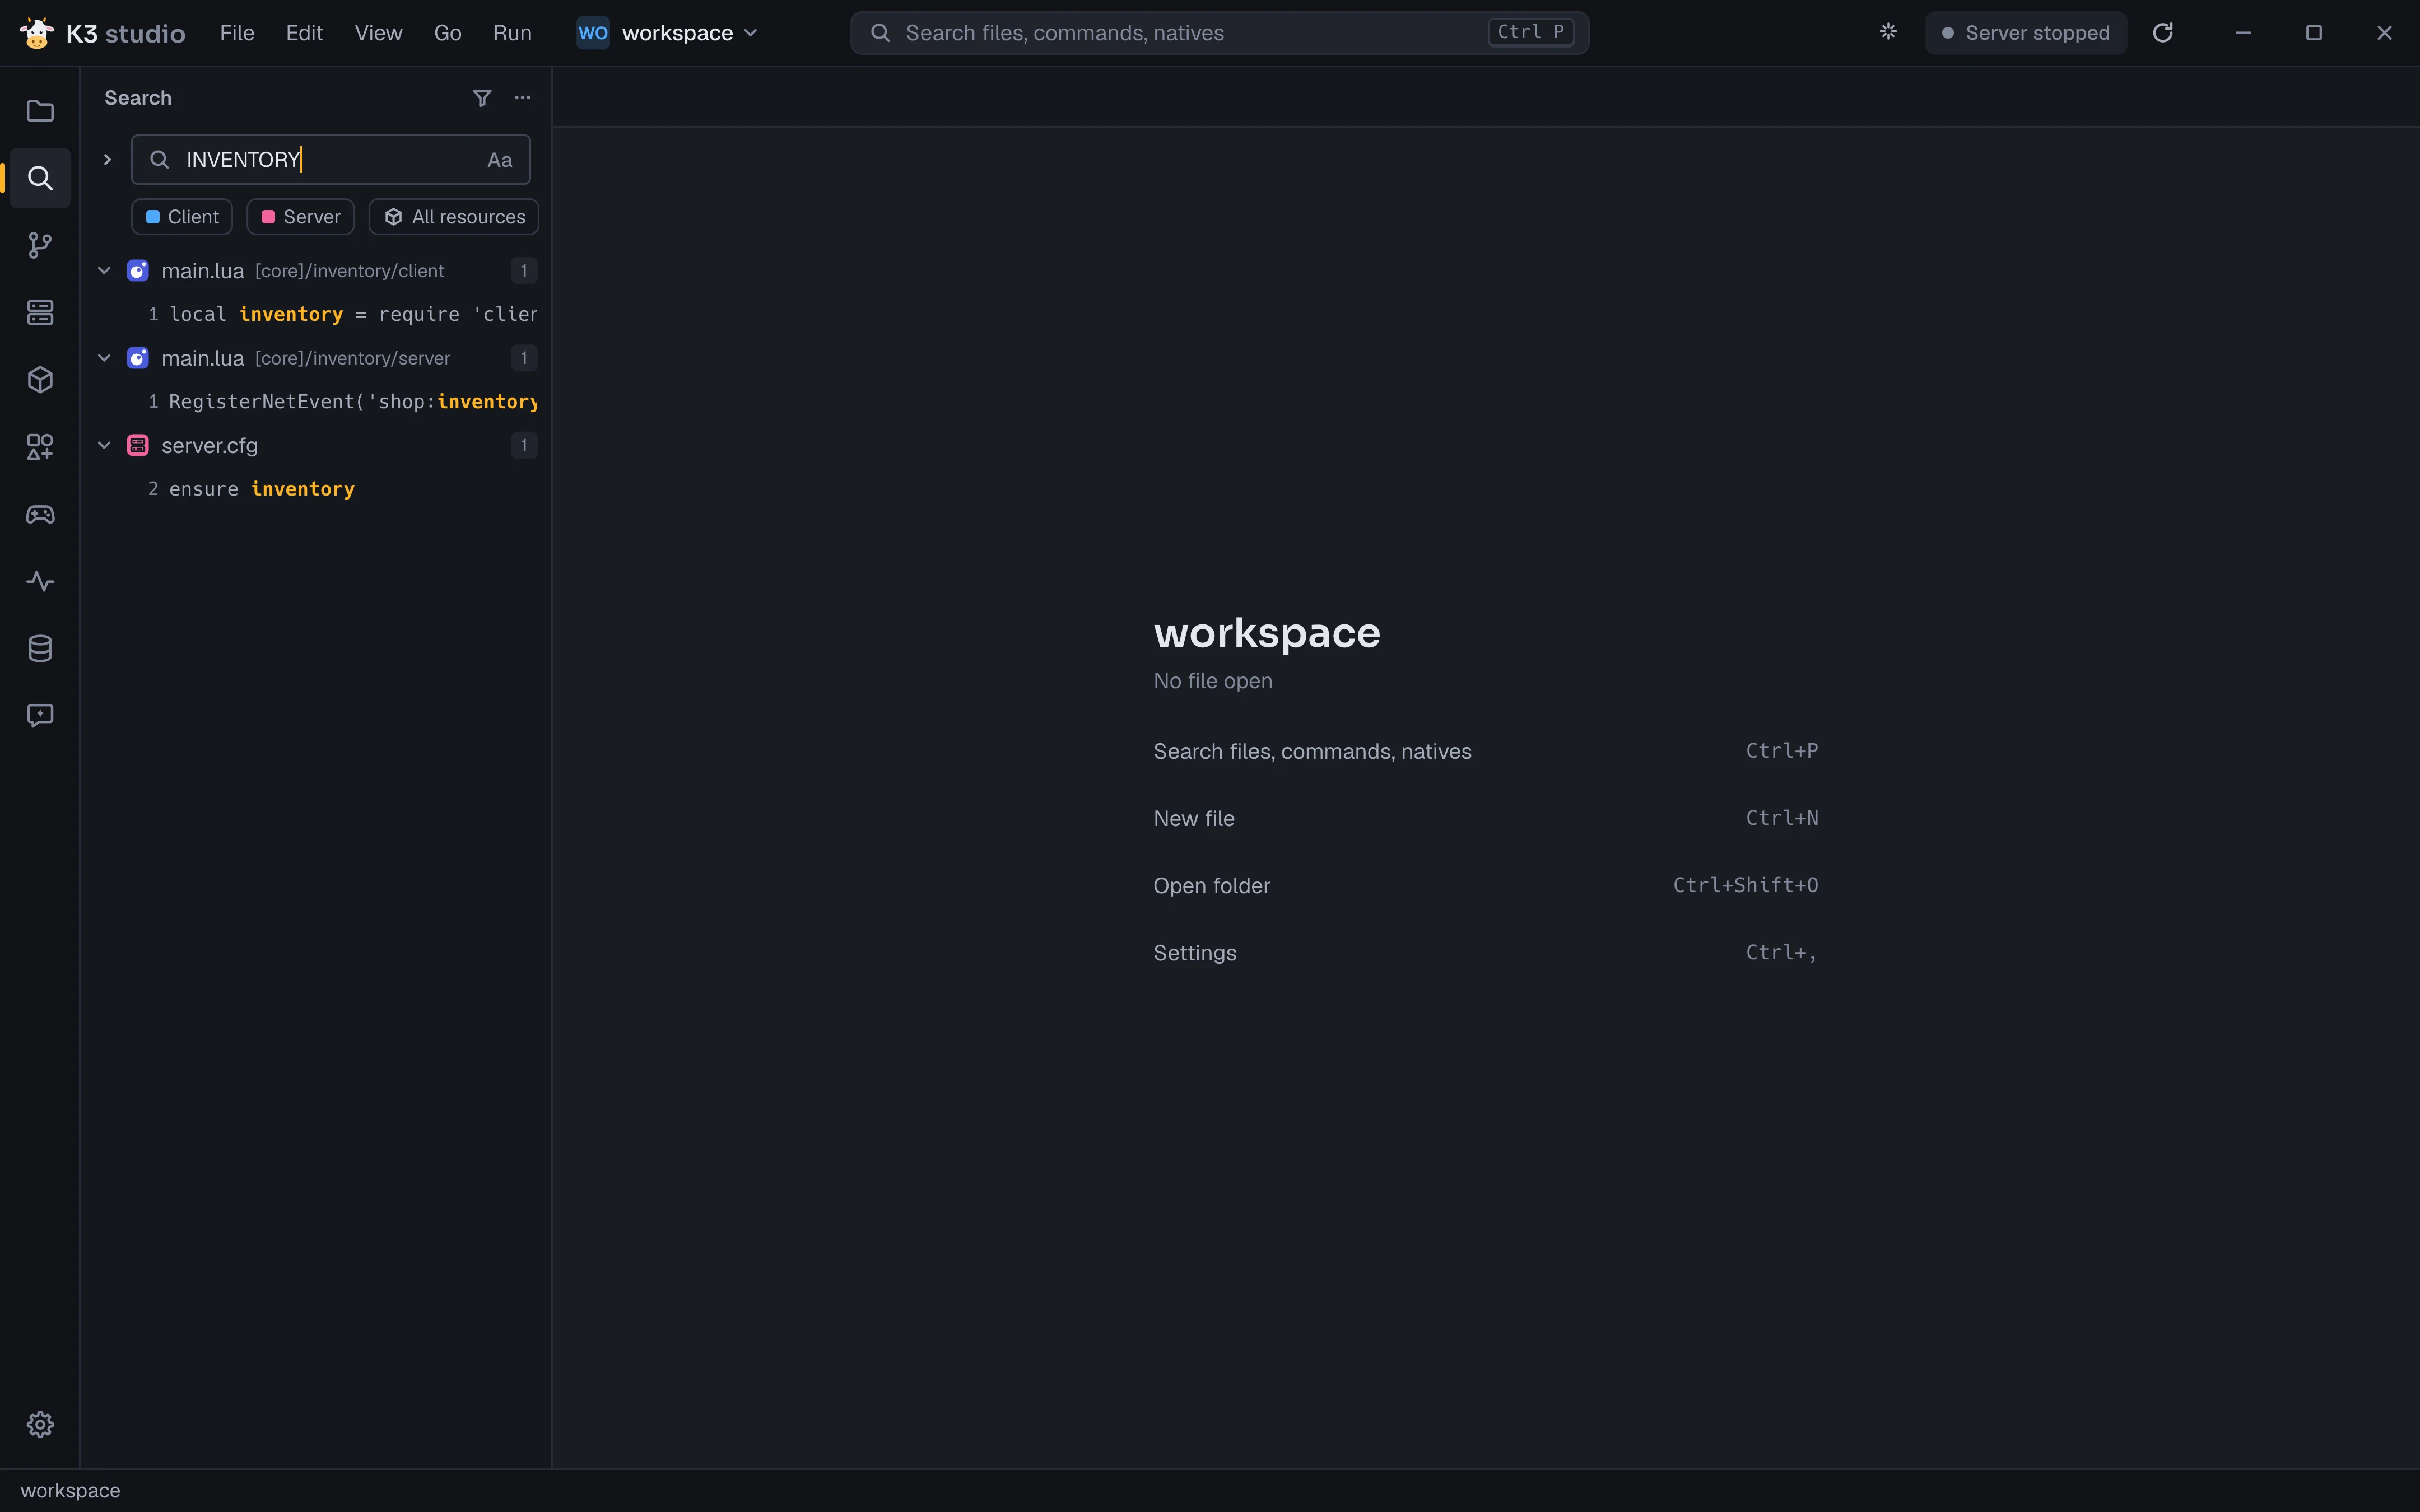This screenshot has height=1512, width=2420.
Task: Open the Edit menu
Action: (304, 33)
